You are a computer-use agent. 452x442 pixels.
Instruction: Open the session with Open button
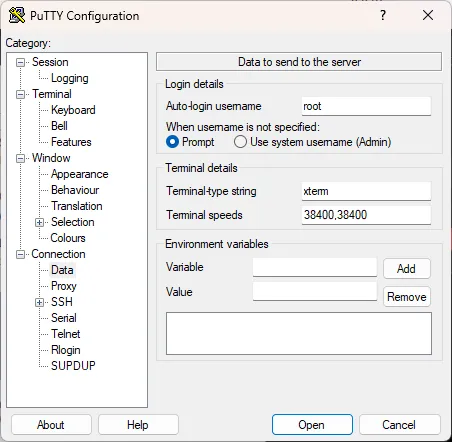[312, 425]
